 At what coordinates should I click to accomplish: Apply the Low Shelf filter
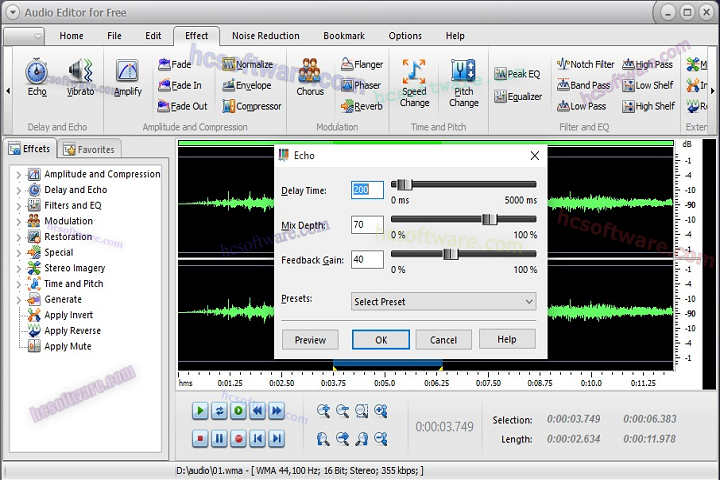pos(648,85)
